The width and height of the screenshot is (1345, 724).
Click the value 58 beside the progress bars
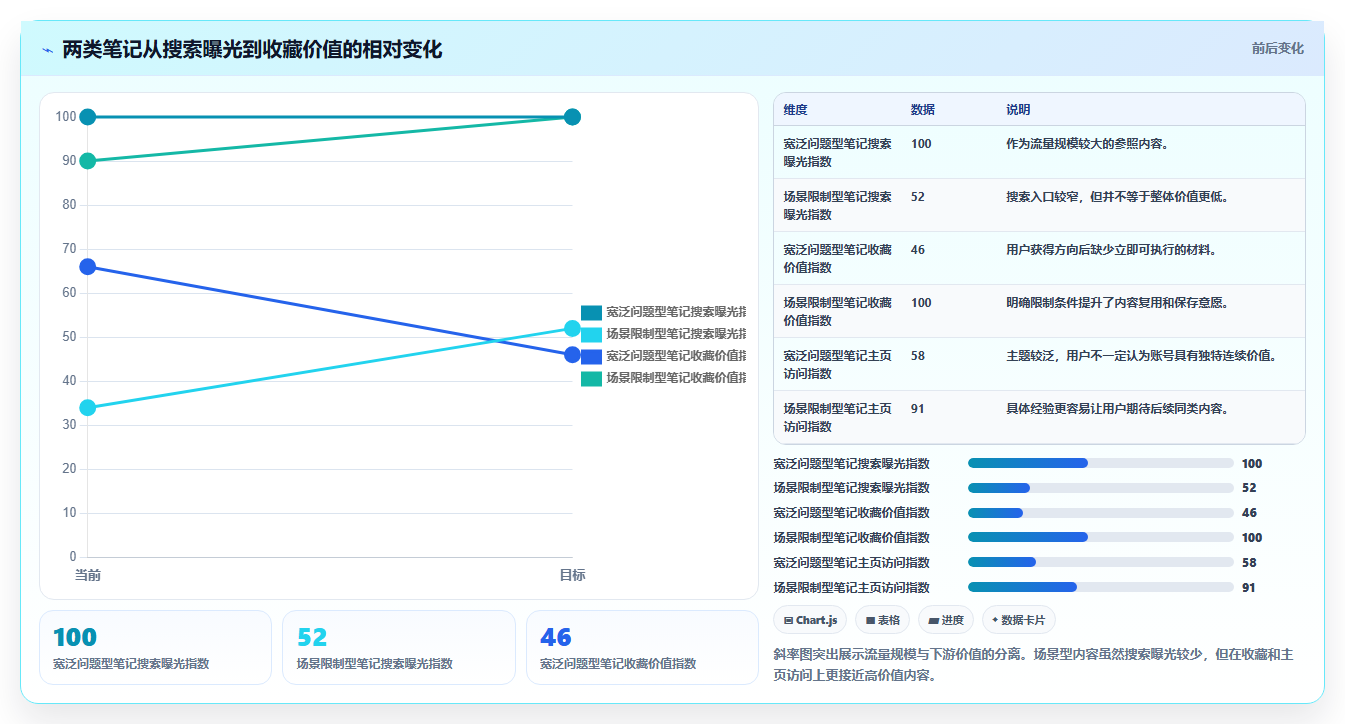[x=1248, y=563]
